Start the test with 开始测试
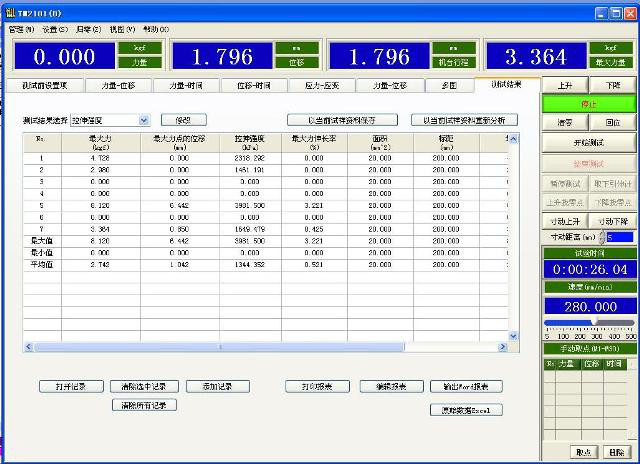 [x=589, y=143]
